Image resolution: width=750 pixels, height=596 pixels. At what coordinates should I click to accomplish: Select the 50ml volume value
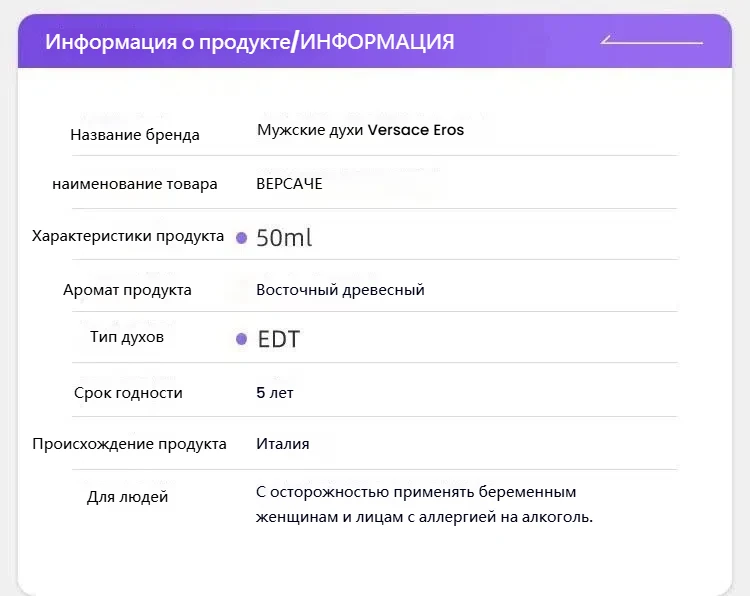(284, 238)
